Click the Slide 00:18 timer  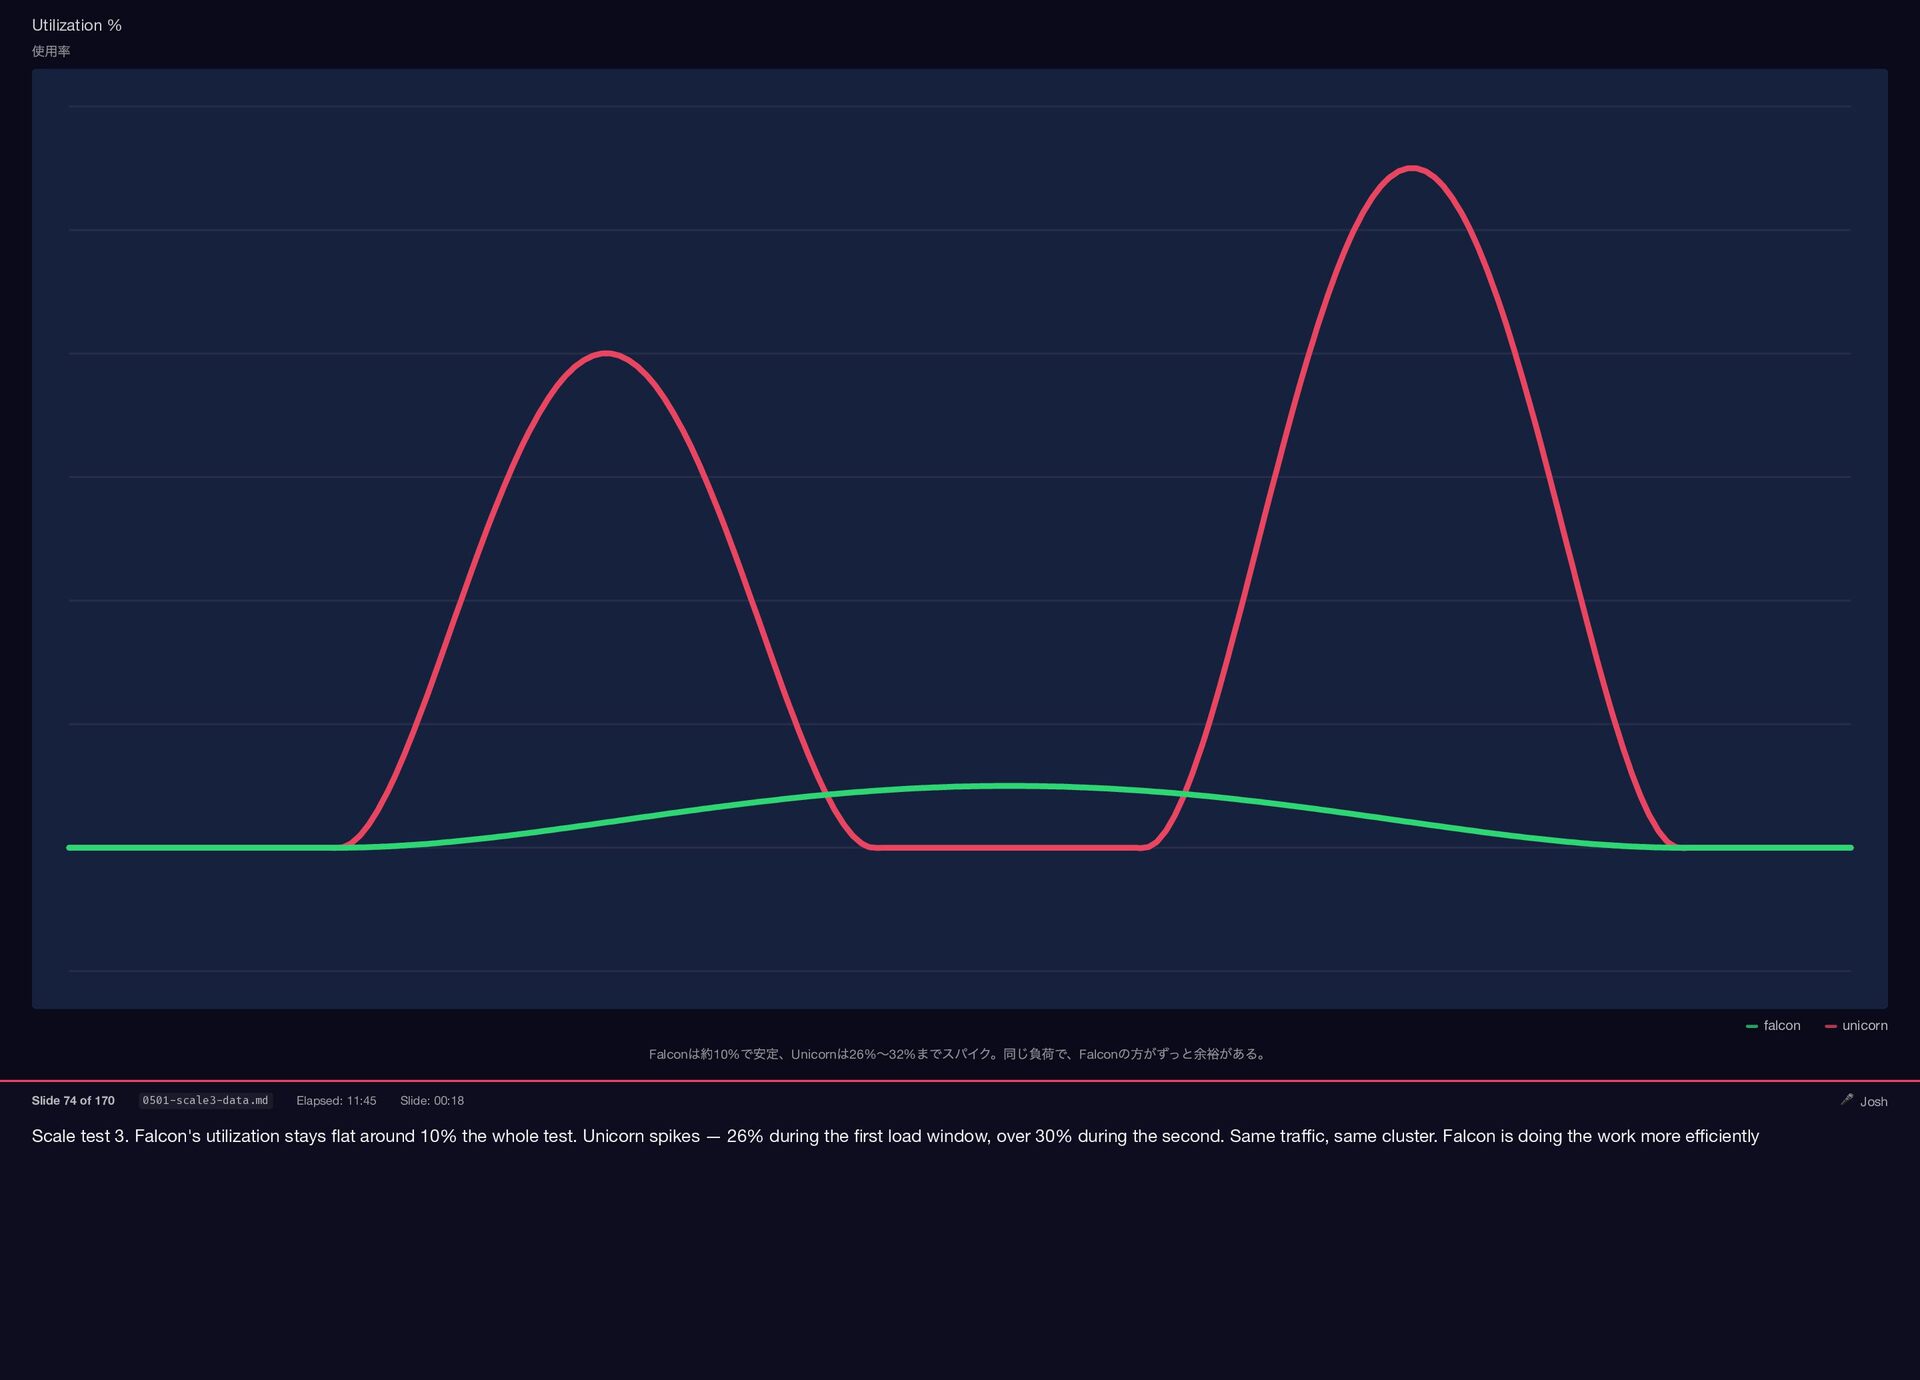[x=432, y=1100]
